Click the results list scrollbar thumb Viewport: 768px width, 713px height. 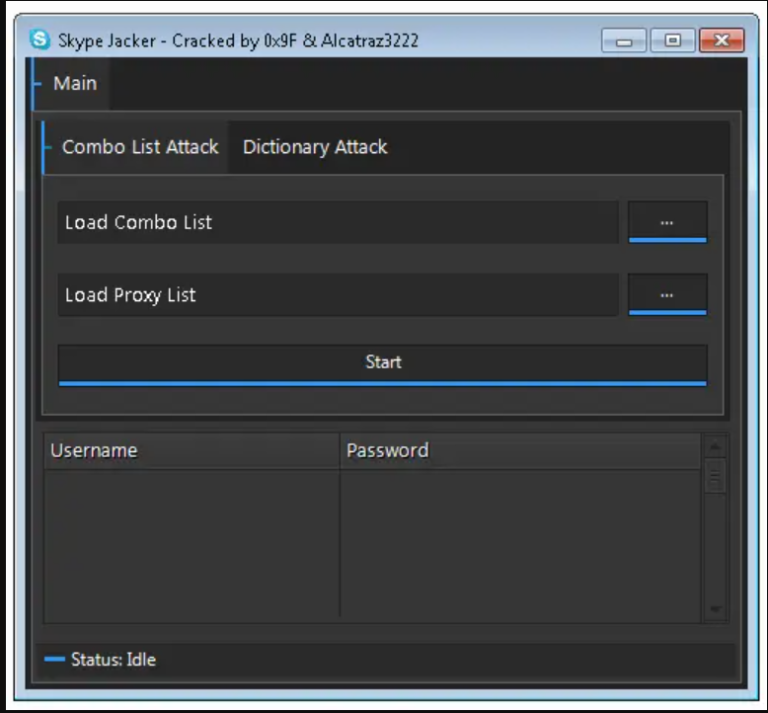[715, 476]
